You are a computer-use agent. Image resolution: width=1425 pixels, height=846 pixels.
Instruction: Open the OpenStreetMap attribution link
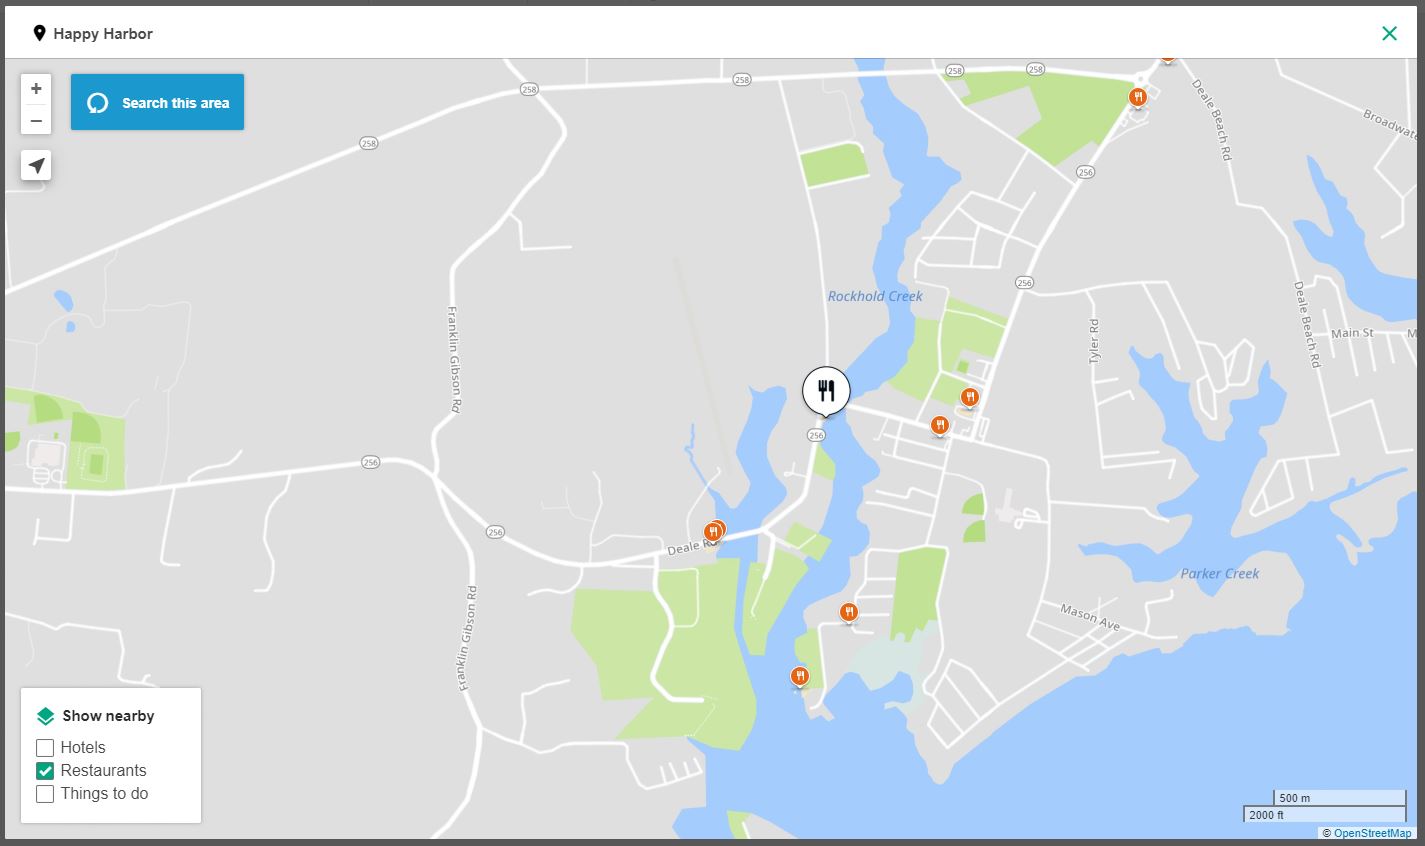pyautogui.click(x=1372, y=833)
